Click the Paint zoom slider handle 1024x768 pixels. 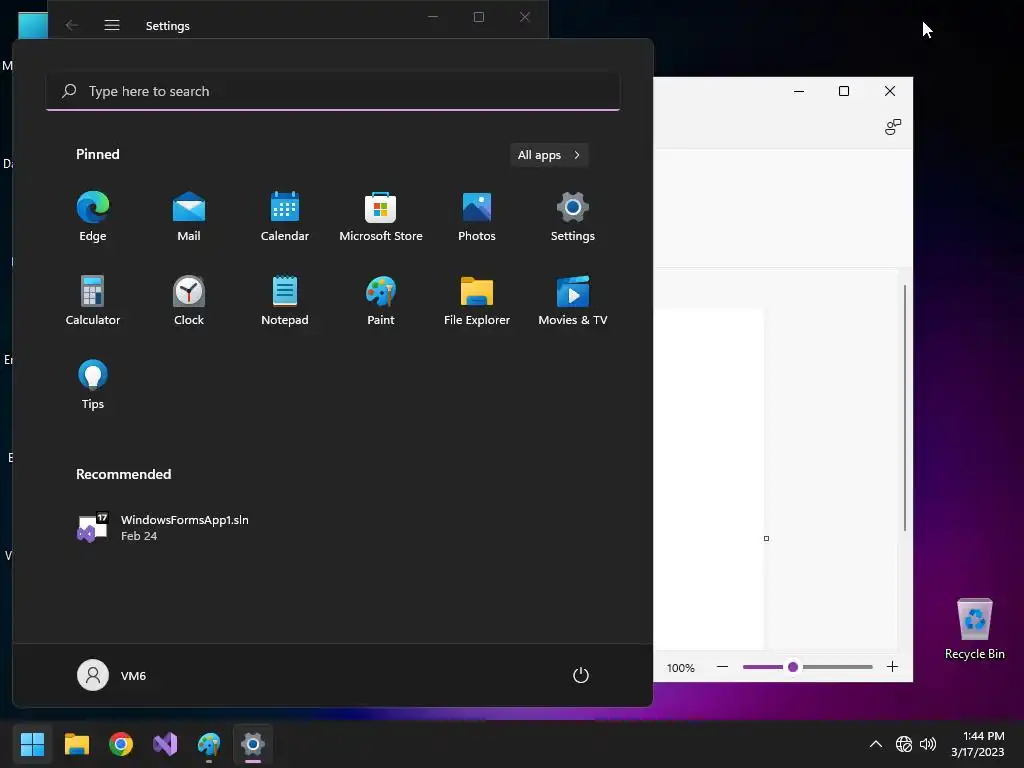[x=793, y=667]
